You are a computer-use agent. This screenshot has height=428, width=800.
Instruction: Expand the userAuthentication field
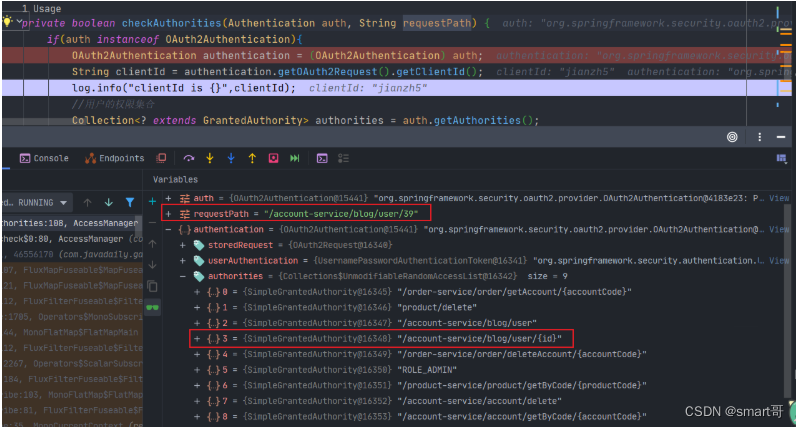pyautogui.click(x=183, y=261)
